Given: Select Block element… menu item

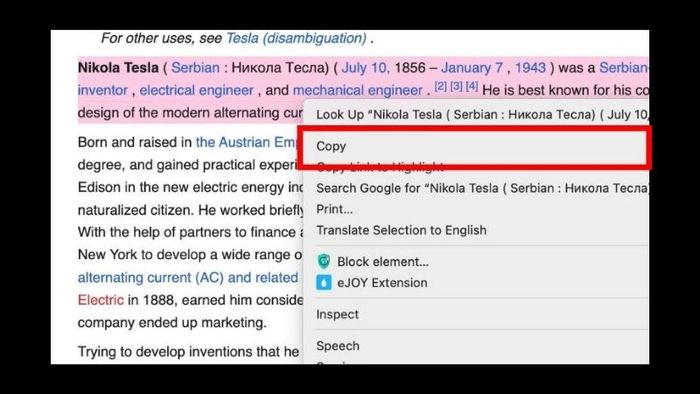Looking at the screenshot, I should (476, 261).
